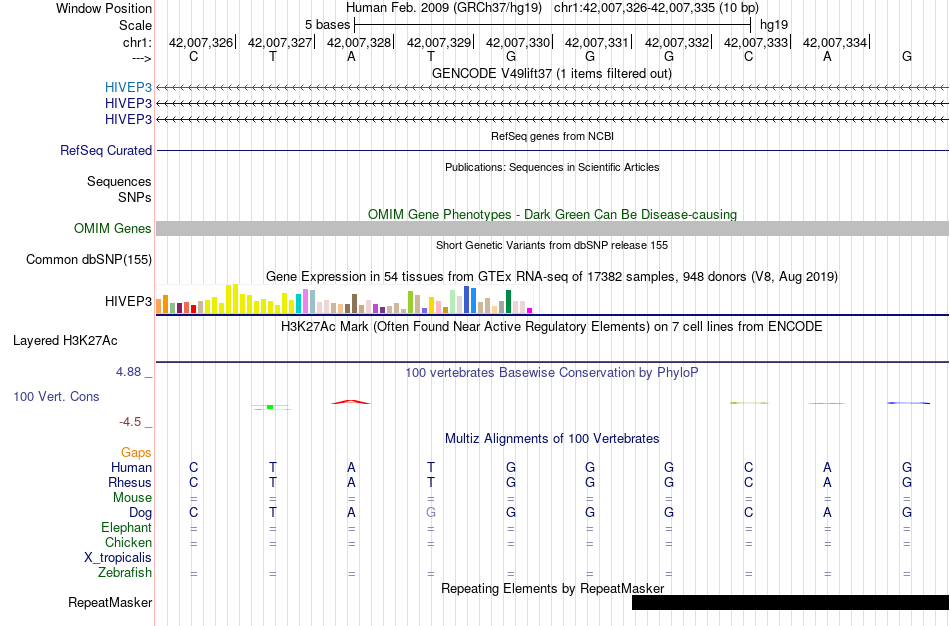Click the black RepeatMasker element bar
The image size is (950, 626).
[790, 602]
